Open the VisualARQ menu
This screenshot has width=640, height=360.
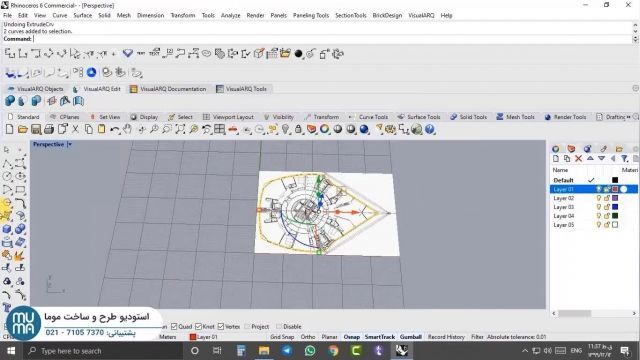[x=421, y=15]
